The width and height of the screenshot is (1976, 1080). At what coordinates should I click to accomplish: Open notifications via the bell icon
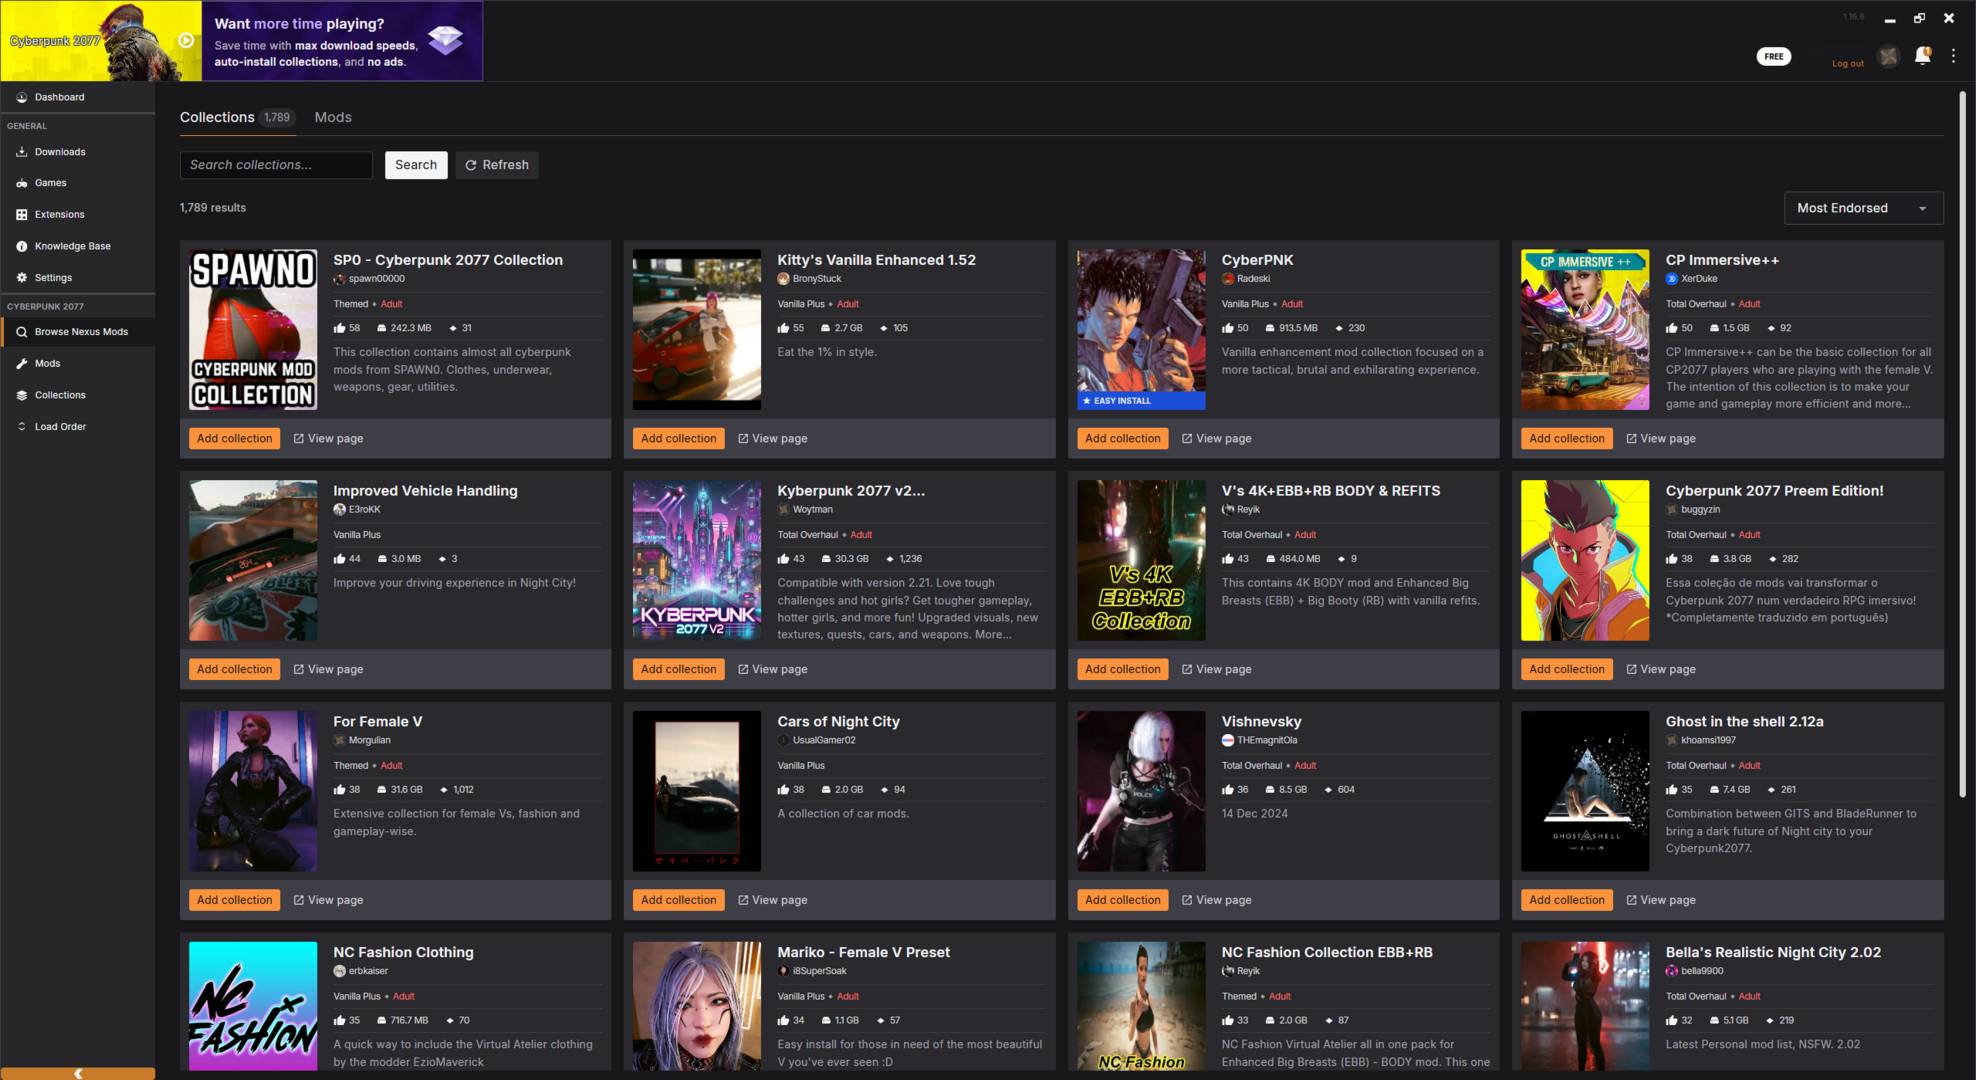point(1921,57)
